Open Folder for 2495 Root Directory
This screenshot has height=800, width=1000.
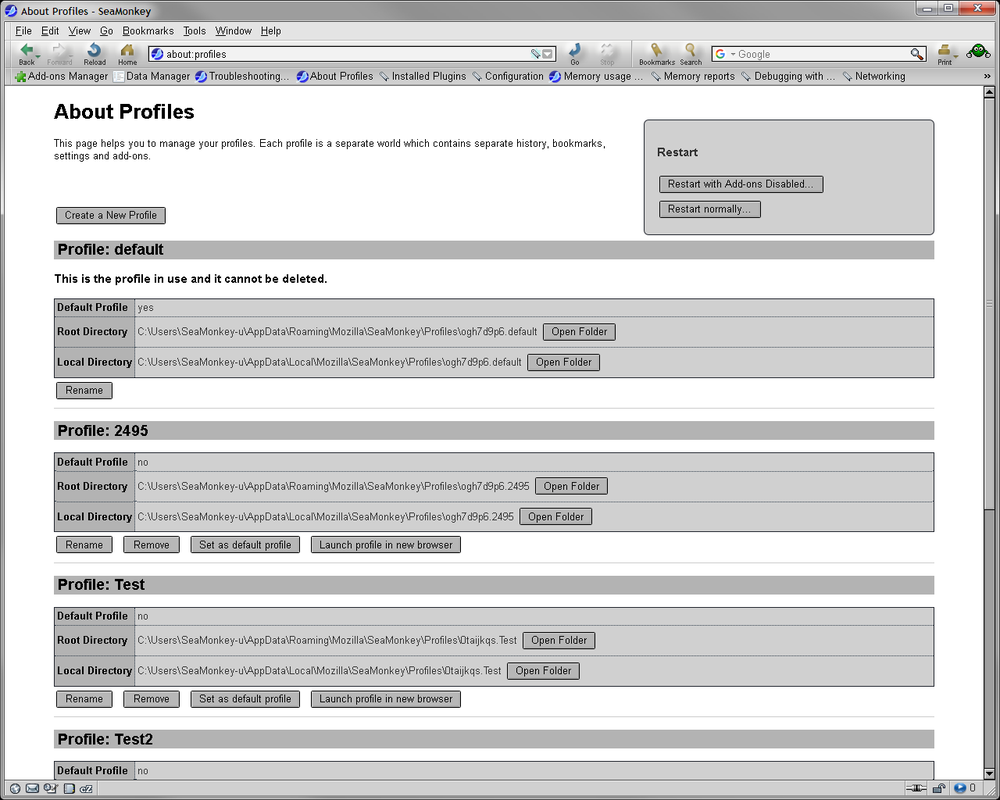[x=571, y=486]
